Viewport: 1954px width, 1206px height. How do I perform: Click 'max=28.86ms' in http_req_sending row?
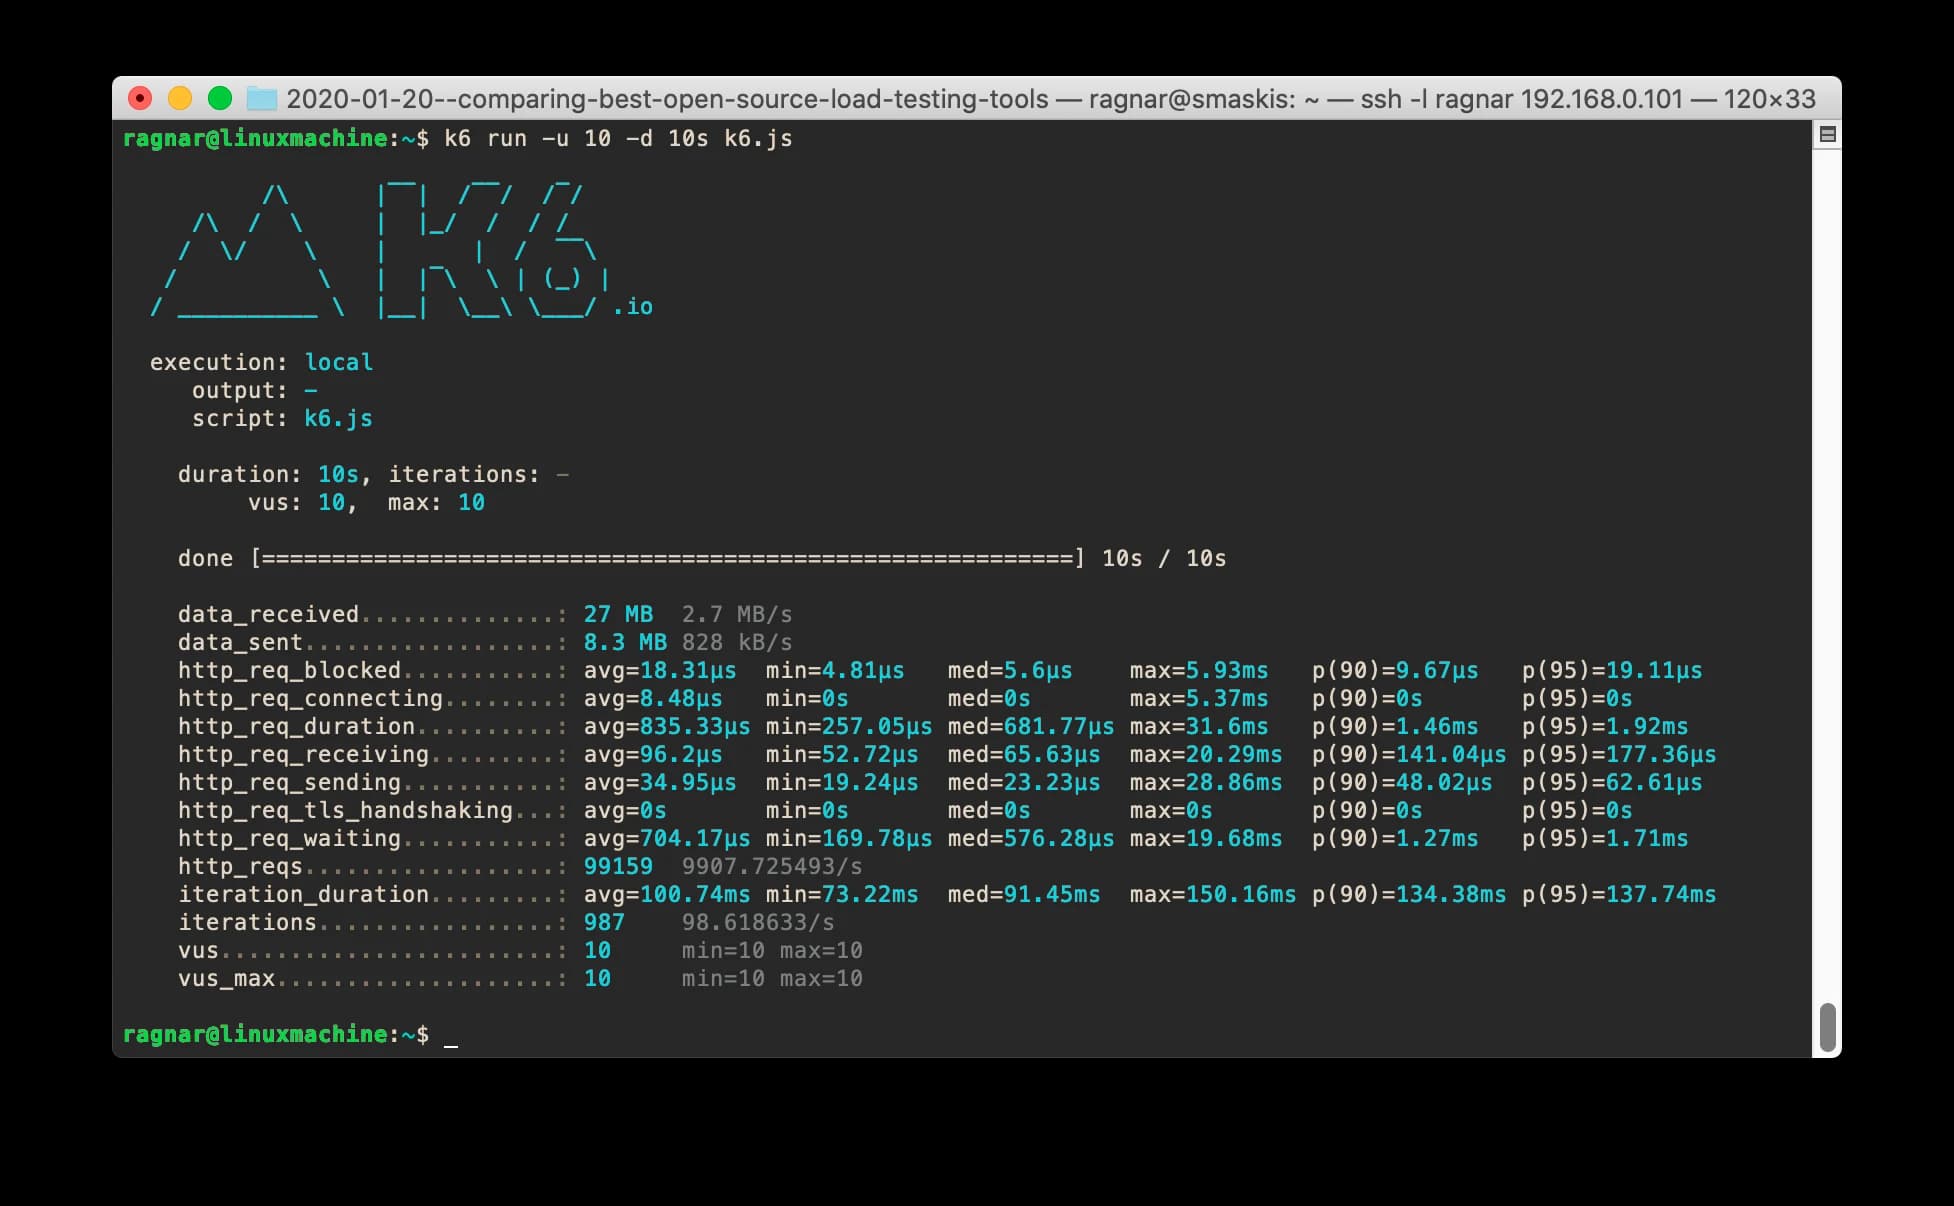coord(1206,782)
